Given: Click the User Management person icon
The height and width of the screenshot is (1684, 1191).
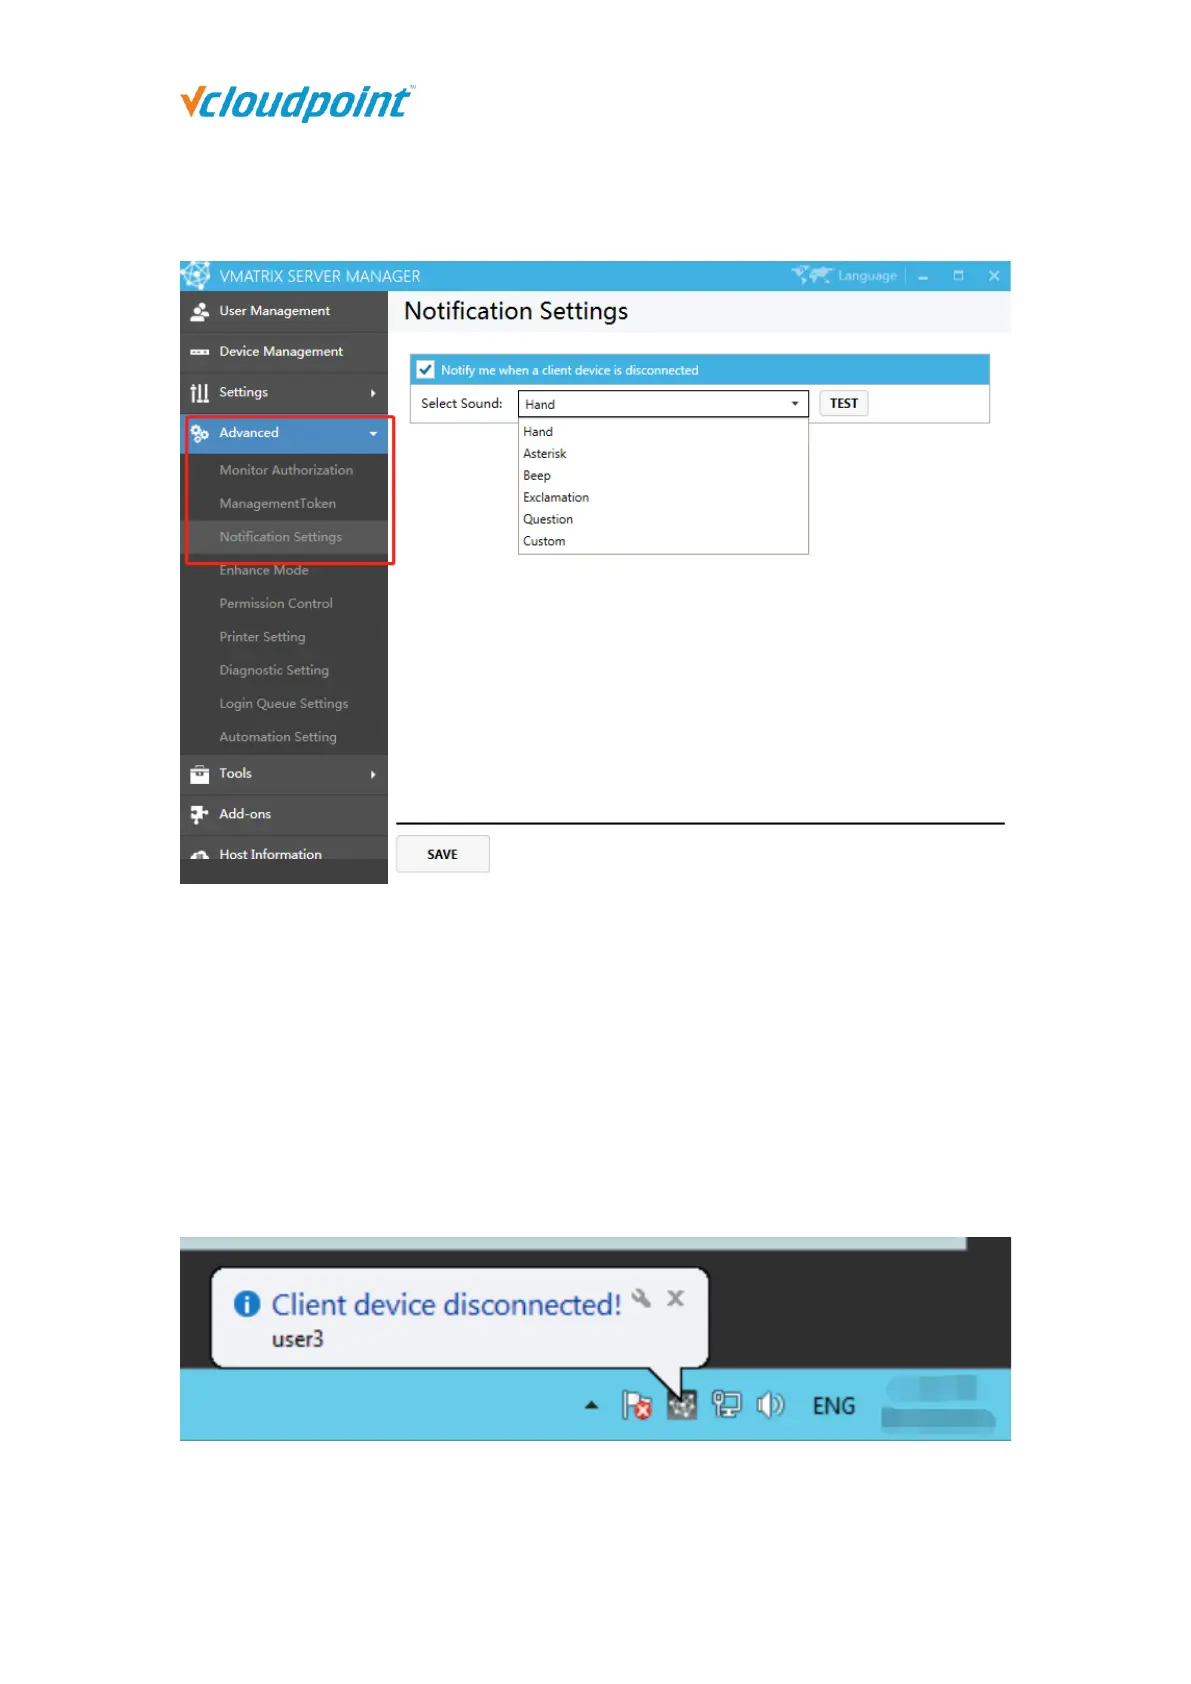Looking at the screenshot, I should (x=200, y=311).
